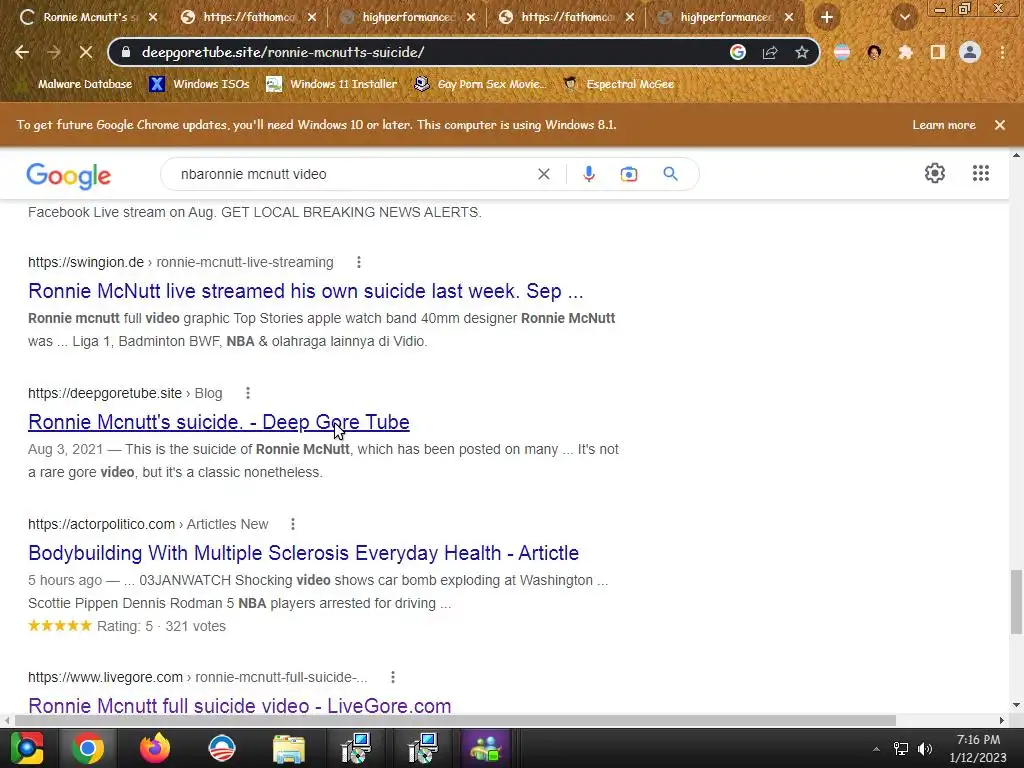The height and width of the screenshot is (768, 1024).
Task: Open the swingion.de live streamed result title
Action: pos(306,291)
